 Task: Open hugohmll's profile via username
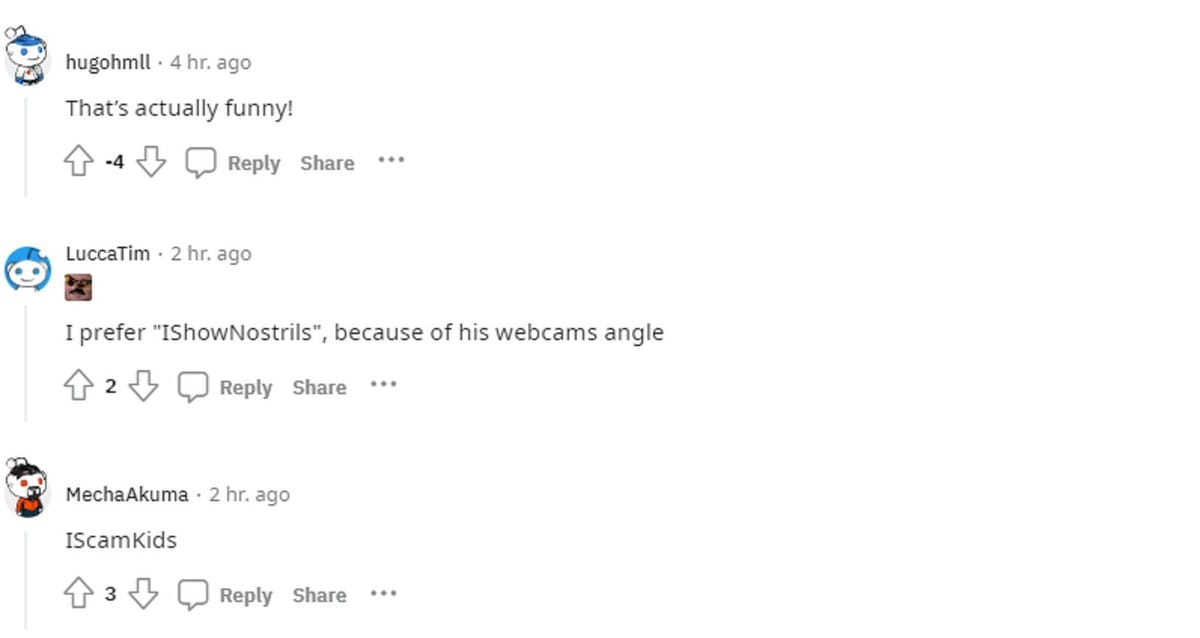pos(108,62)
